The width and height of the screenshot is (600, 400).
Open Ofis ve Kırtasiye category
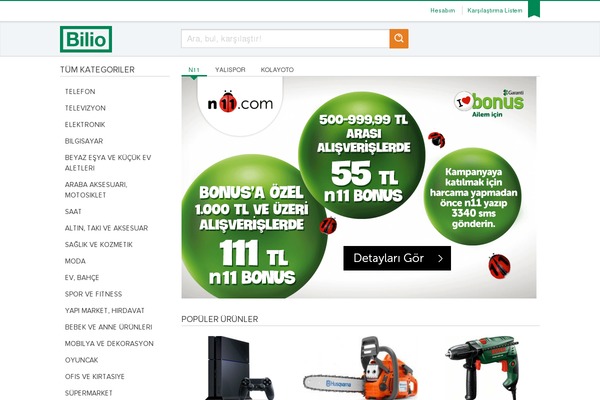click(95, 376)
